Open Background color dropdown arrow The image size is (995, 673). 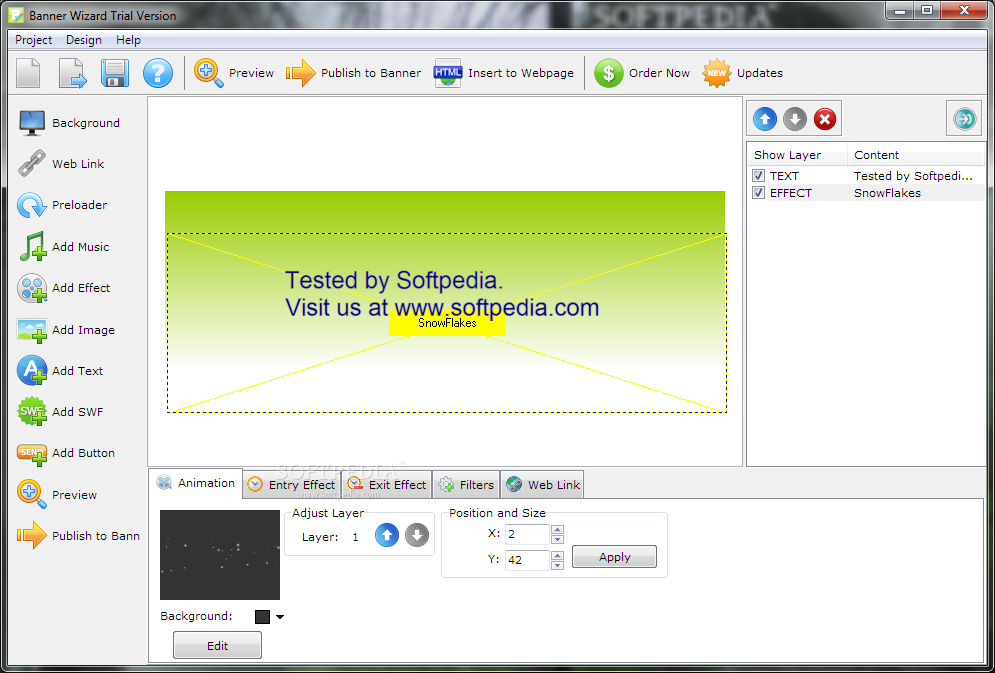coord(280,617)
